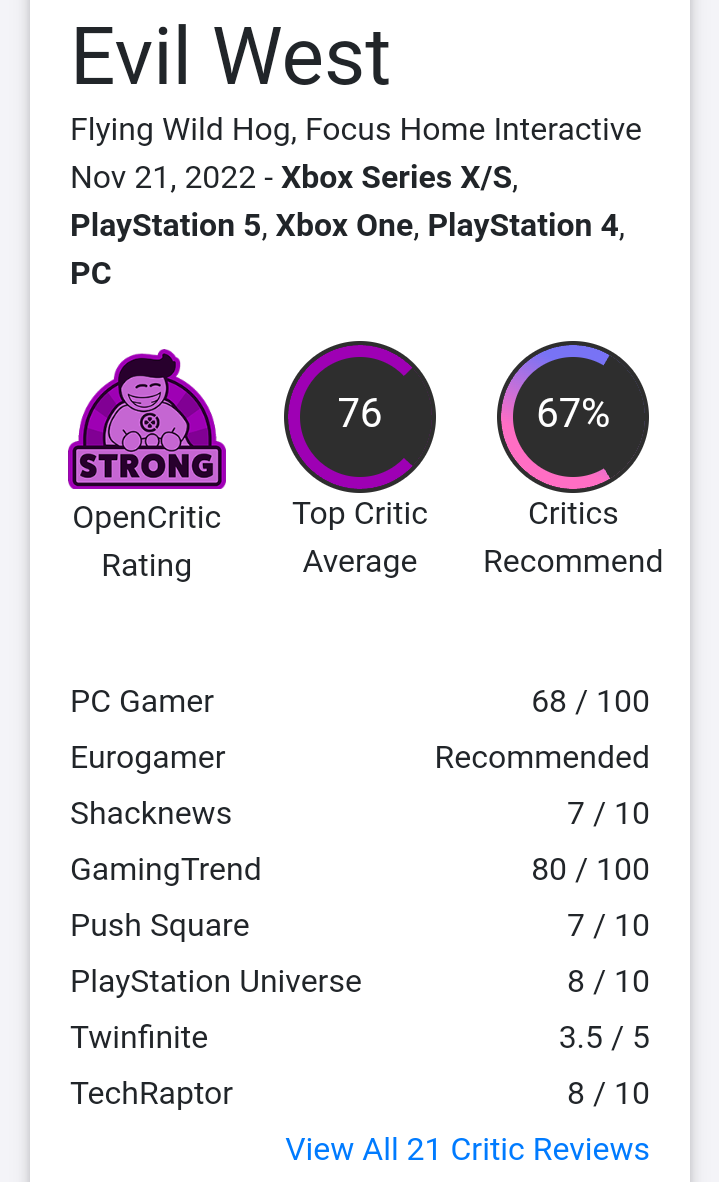
Task: Click the Strong OpenCritic rating badge icon
Action: [147, 419]
